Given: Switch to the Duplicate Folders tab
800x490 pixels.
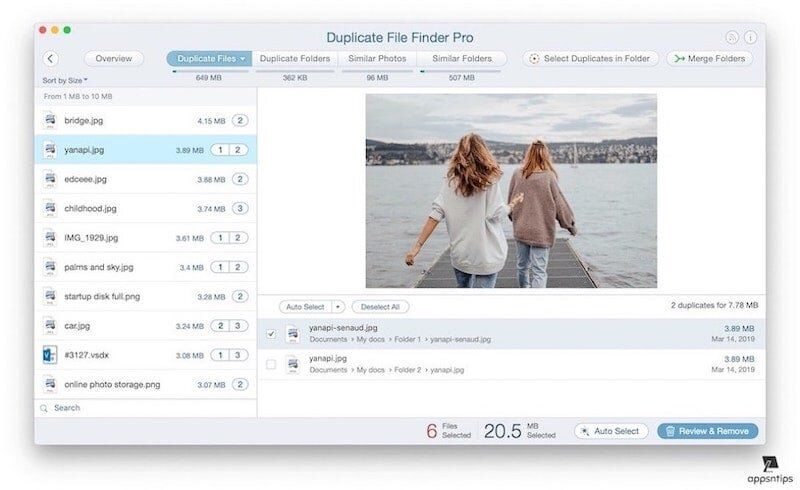Looking at the screenshot, I should (x=294, y=59).
